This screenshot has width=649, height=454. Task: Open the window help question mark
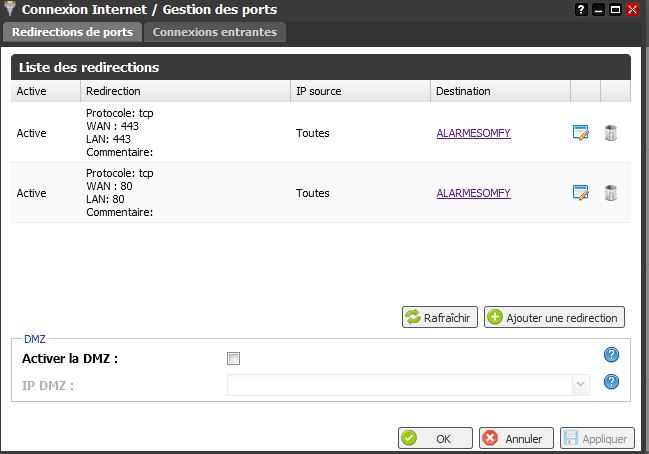581,10
